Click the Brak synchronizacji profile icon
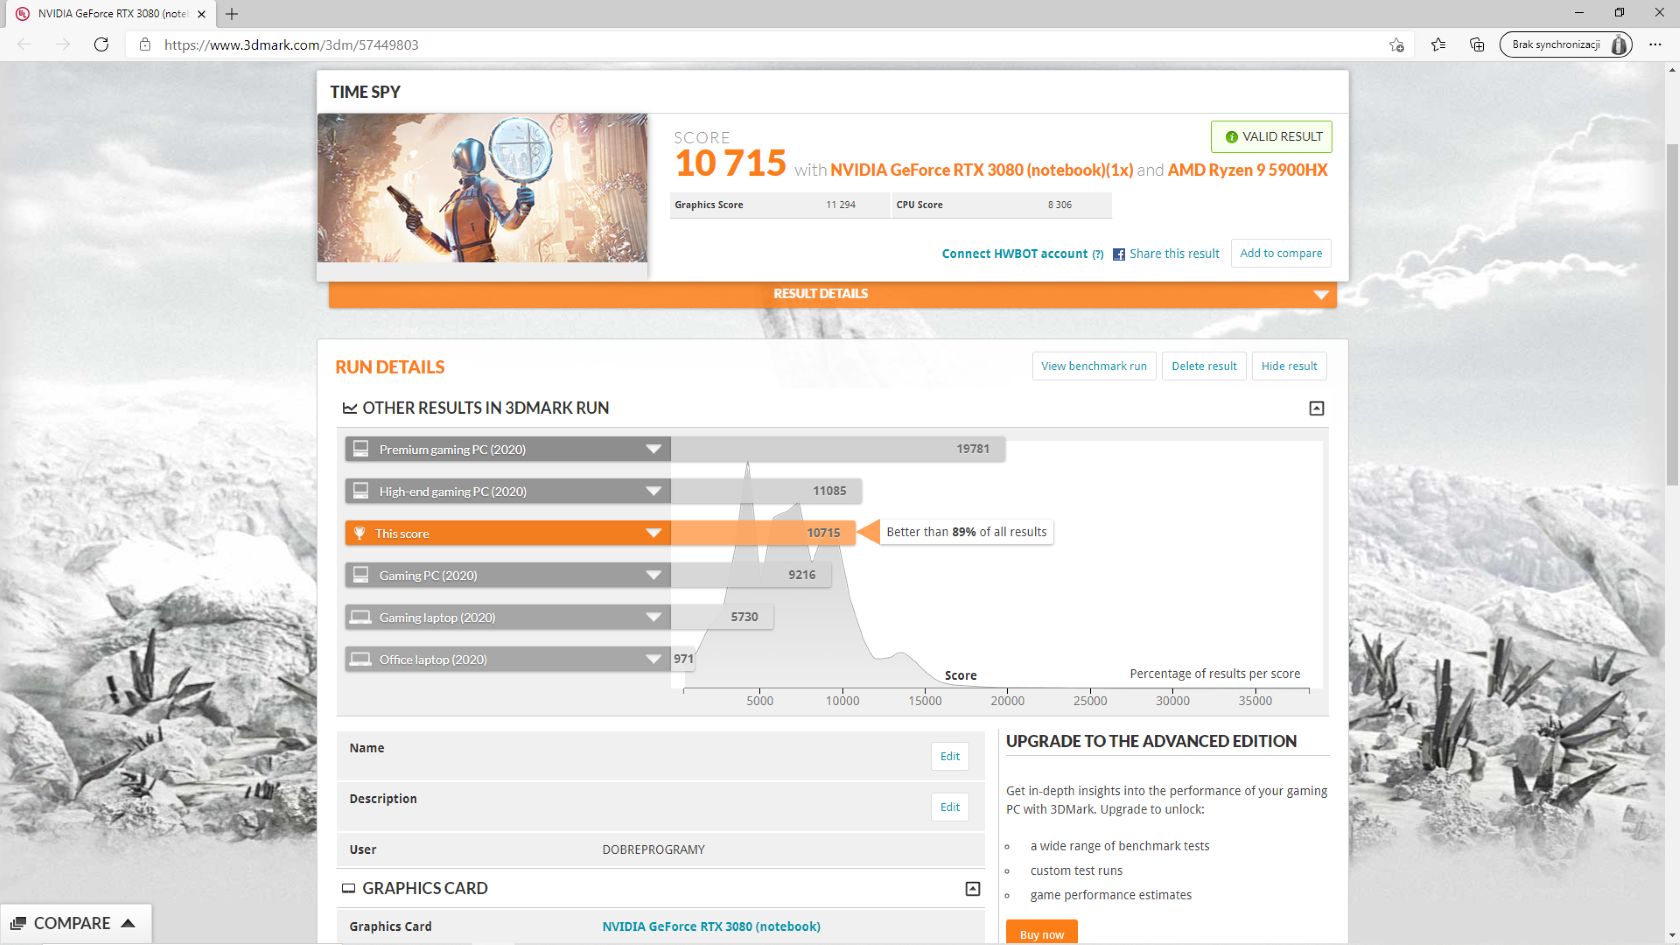1680x945 pixels. (x=1563, y=44)
